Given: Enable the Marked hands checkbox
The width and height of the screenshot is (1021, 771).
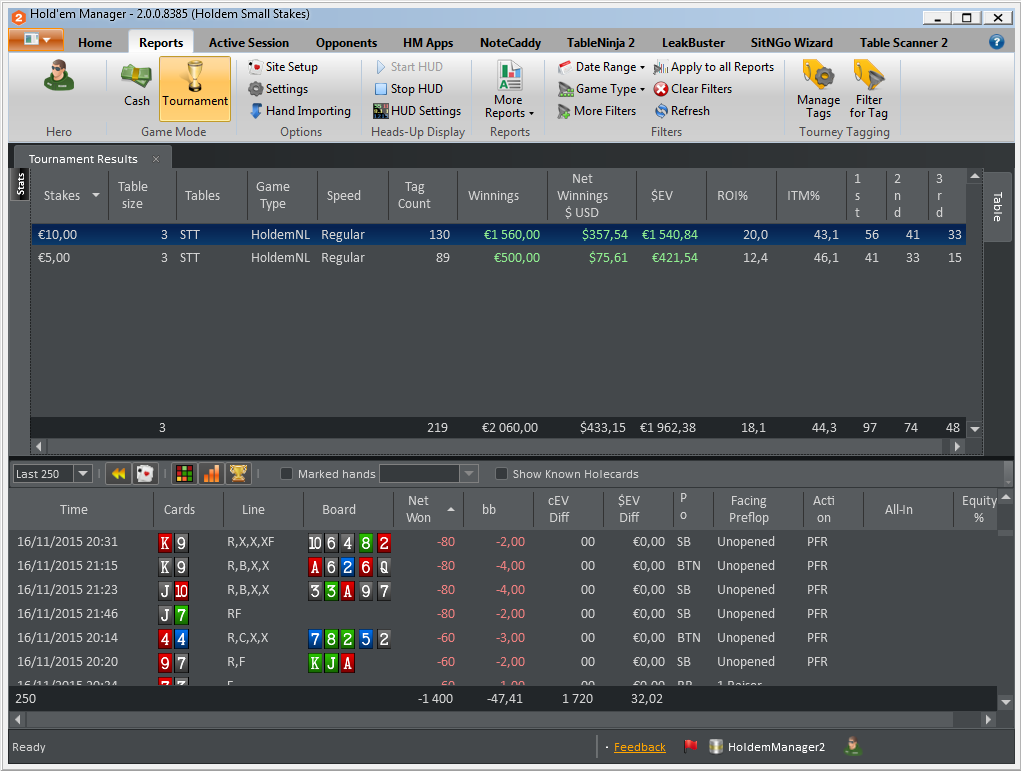Looking at the screenshot, I should tap(287, 474).
